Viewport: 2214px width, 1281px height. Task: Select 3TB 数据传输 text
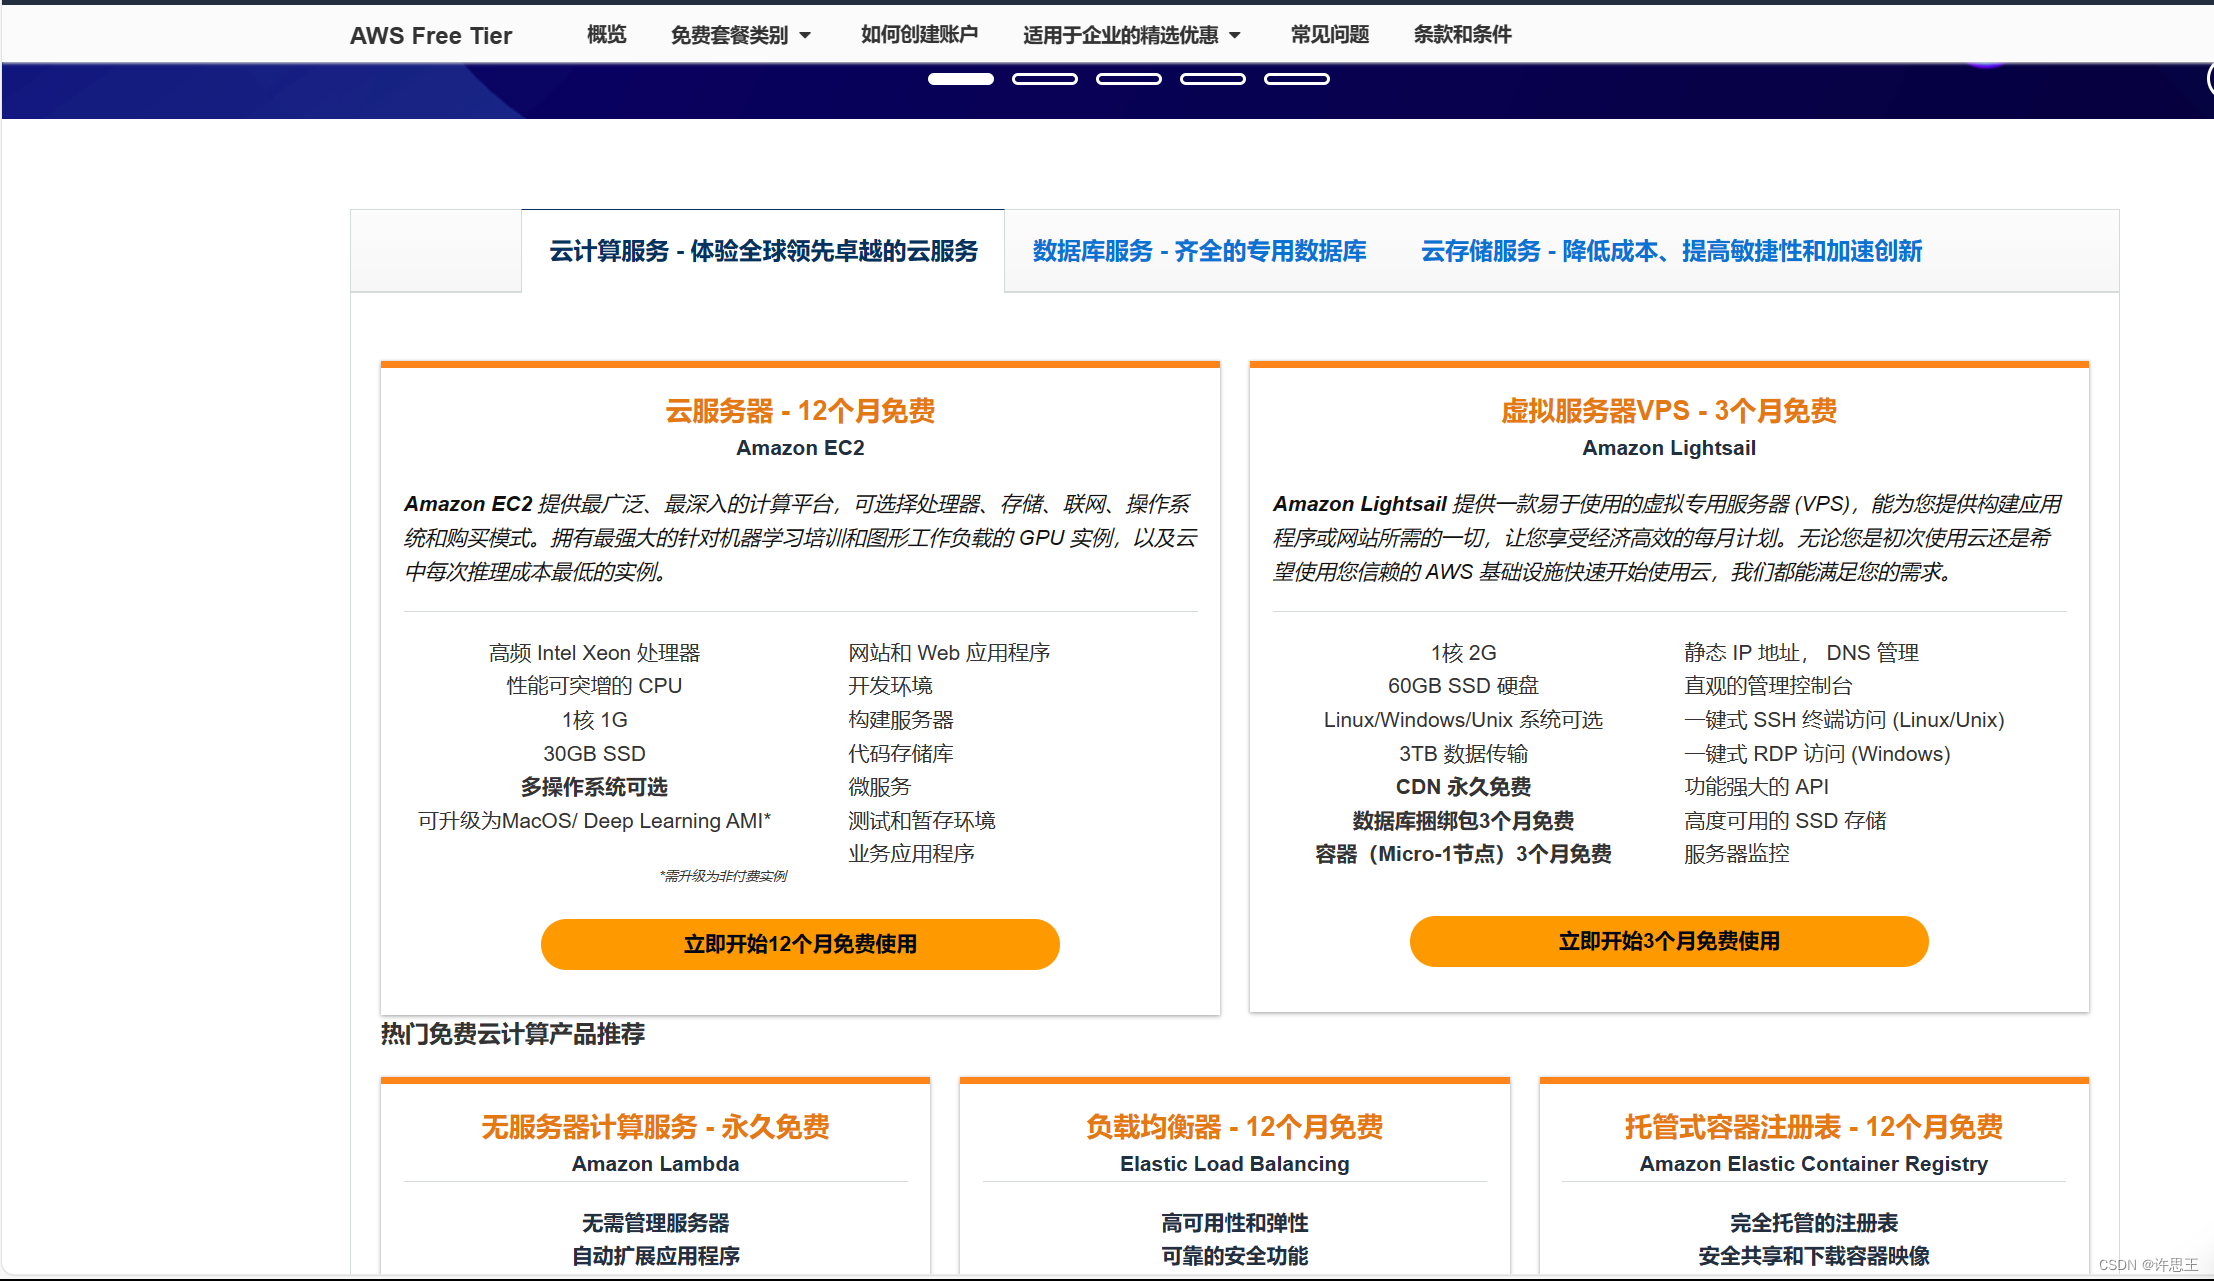pyautogui.click(x=1463, y=754)
